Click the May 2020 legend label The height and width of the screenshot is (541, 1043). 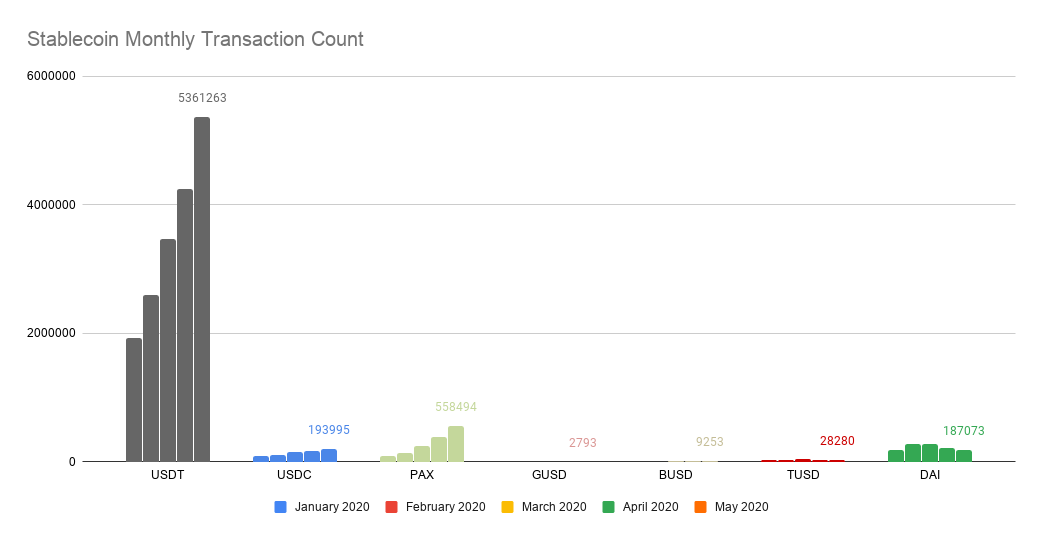(742, 507)
